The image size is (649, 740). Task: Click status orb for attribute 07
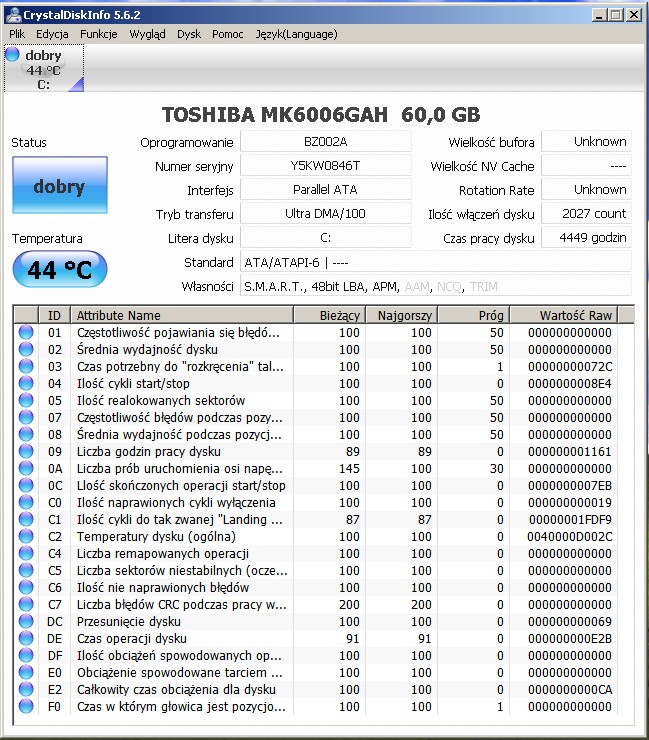coord(26,417)
